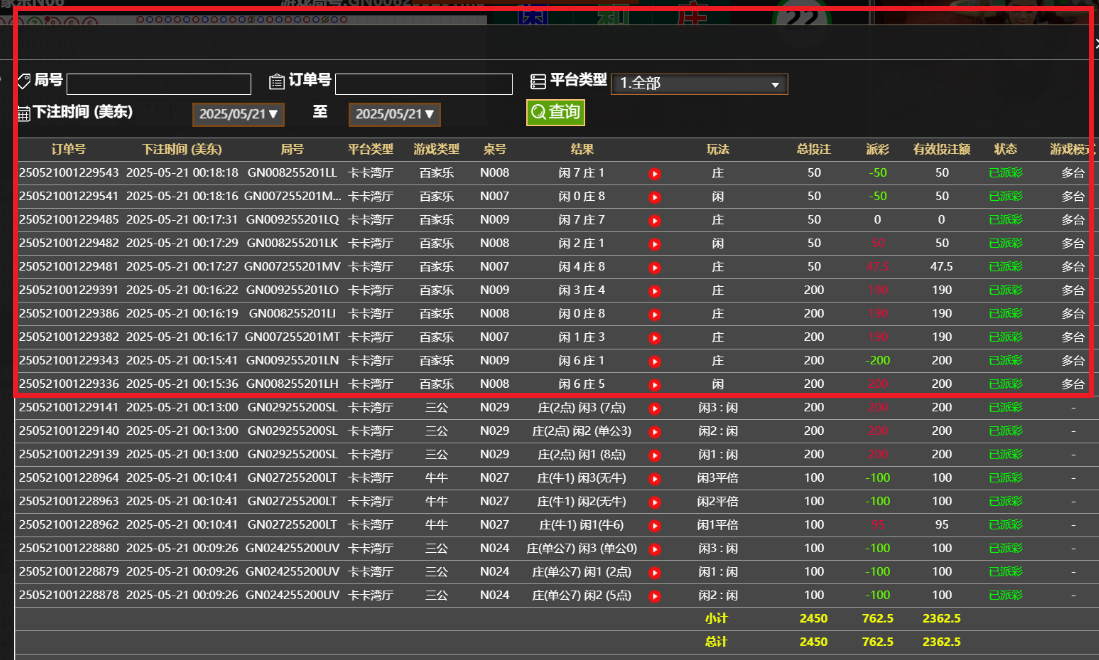The height and width of the screenshot is (660, 1099).
Task: Open the end date dropdown after 至
Action: tap(394, 114)
